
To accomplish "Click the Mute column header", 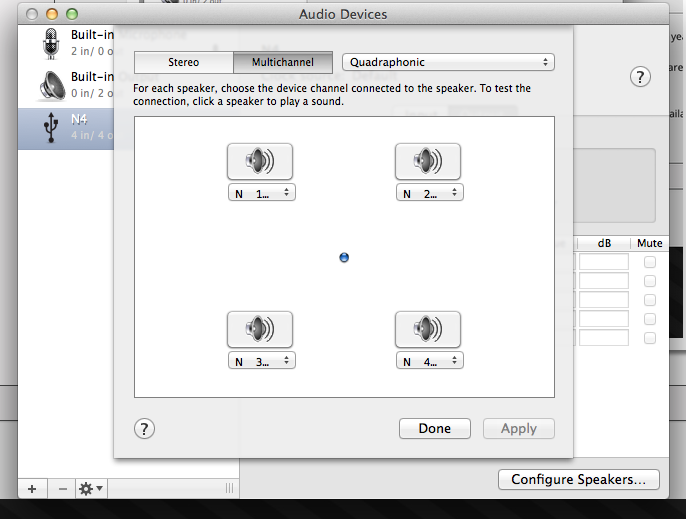I will [x=650, y=243].
